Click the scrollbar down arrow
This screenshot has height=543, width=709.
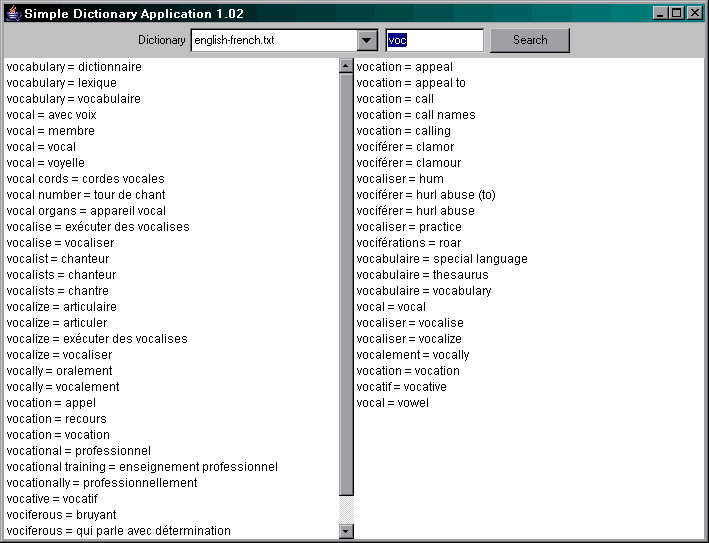pos(346,531)
